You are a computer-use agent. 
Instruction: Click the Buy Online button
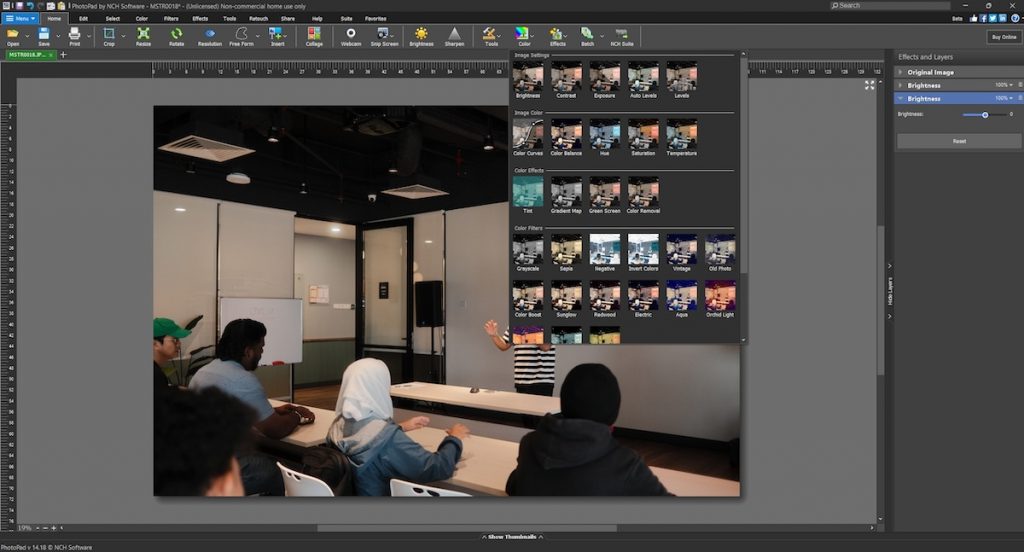(1004, 37)
